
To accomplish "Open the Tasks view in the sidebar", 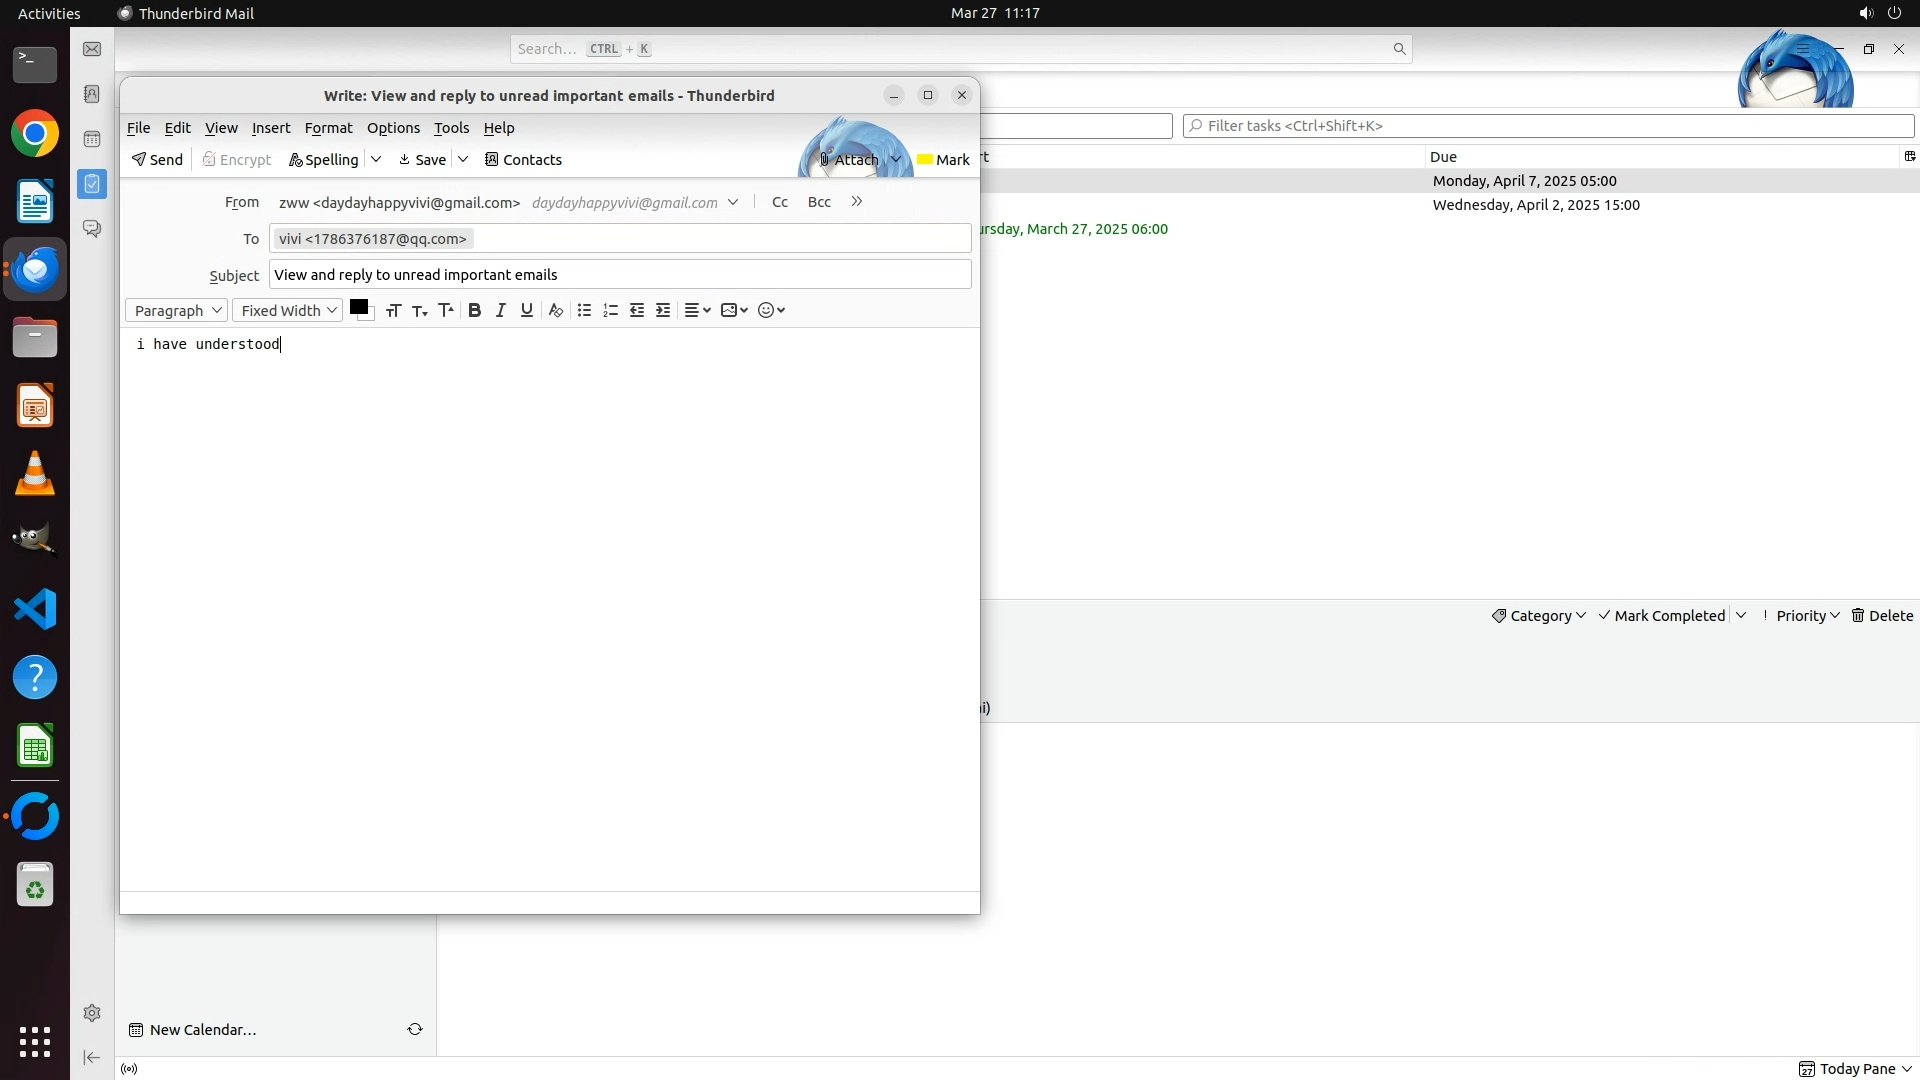I will (x=92, y=183).
